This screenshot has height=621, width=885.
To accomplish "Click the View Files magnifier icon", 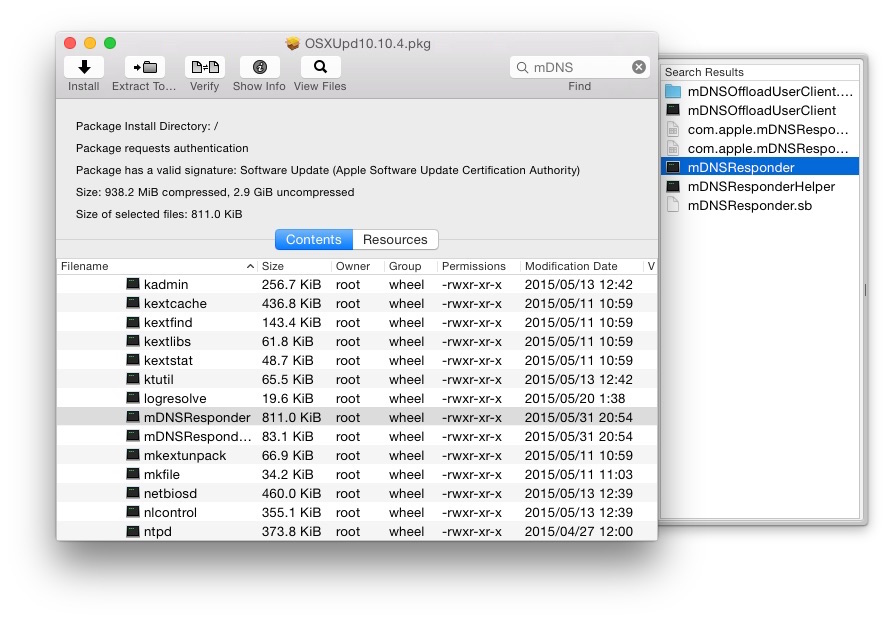I will [x=320, y=67].
